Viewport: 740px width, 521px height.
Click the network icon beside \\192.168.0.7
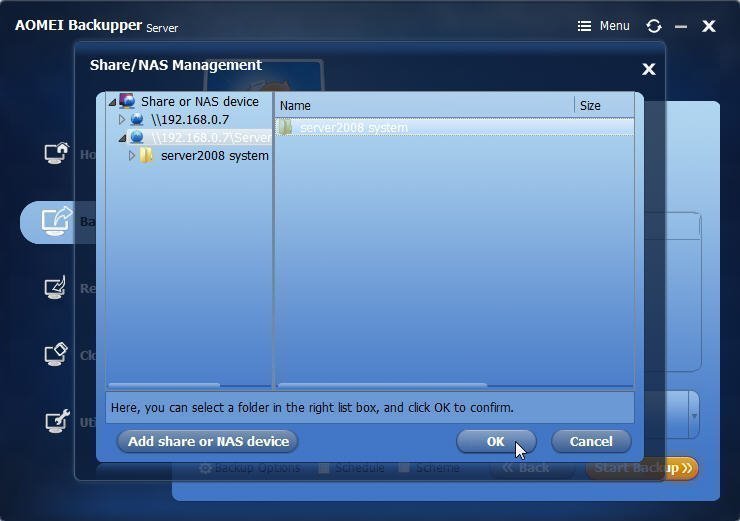pos(137,119)
